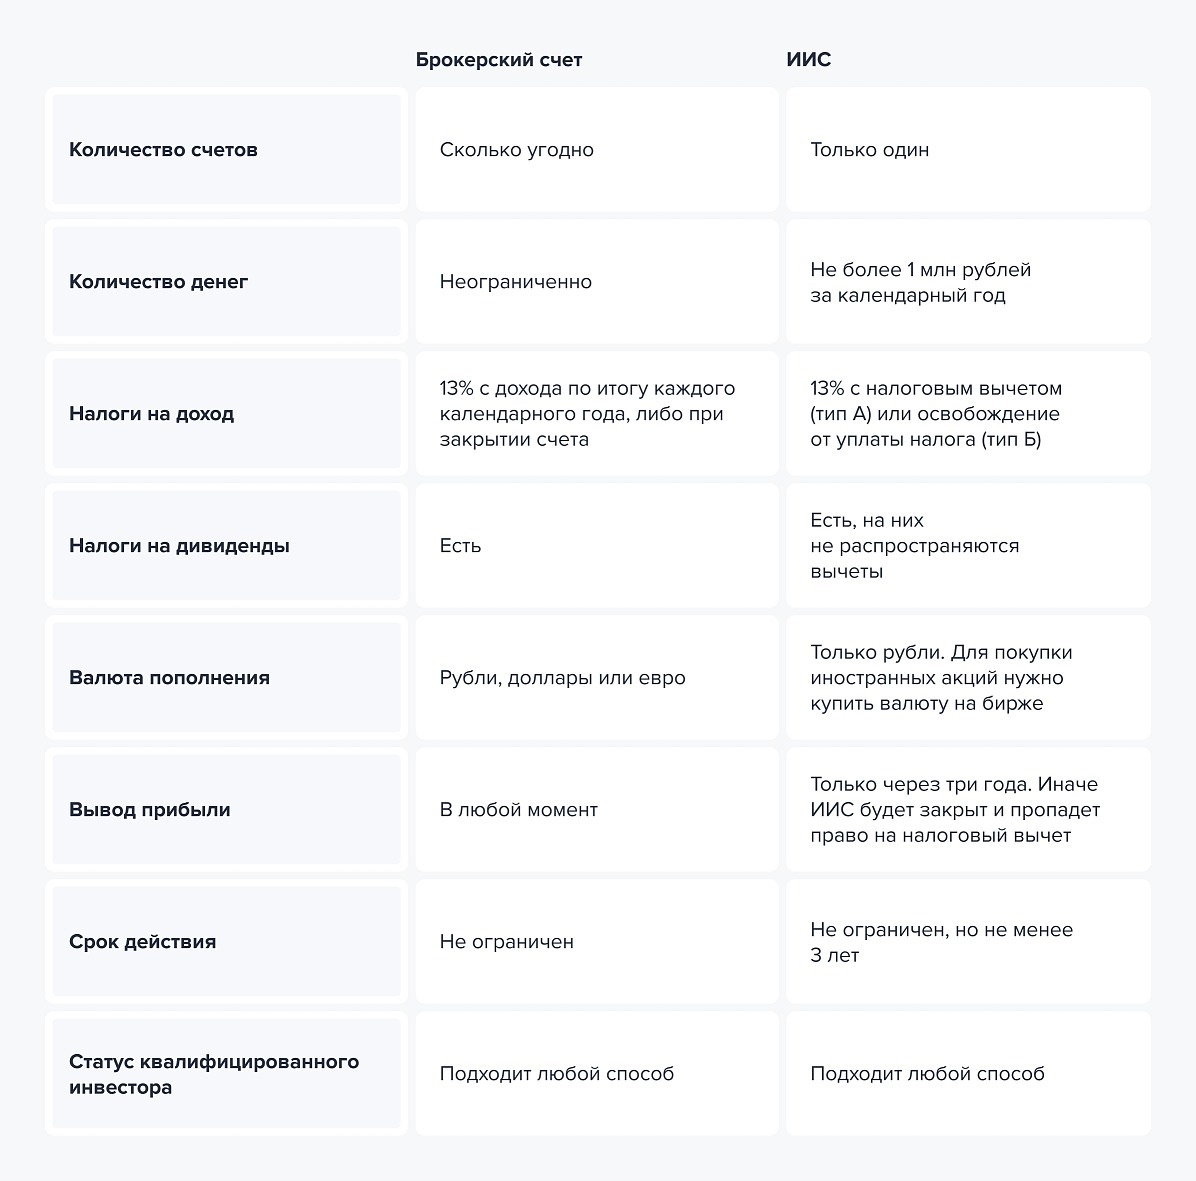
Task: Click the 'Не более 1 млн рублей' cell
Action: (x=968, y=282)
